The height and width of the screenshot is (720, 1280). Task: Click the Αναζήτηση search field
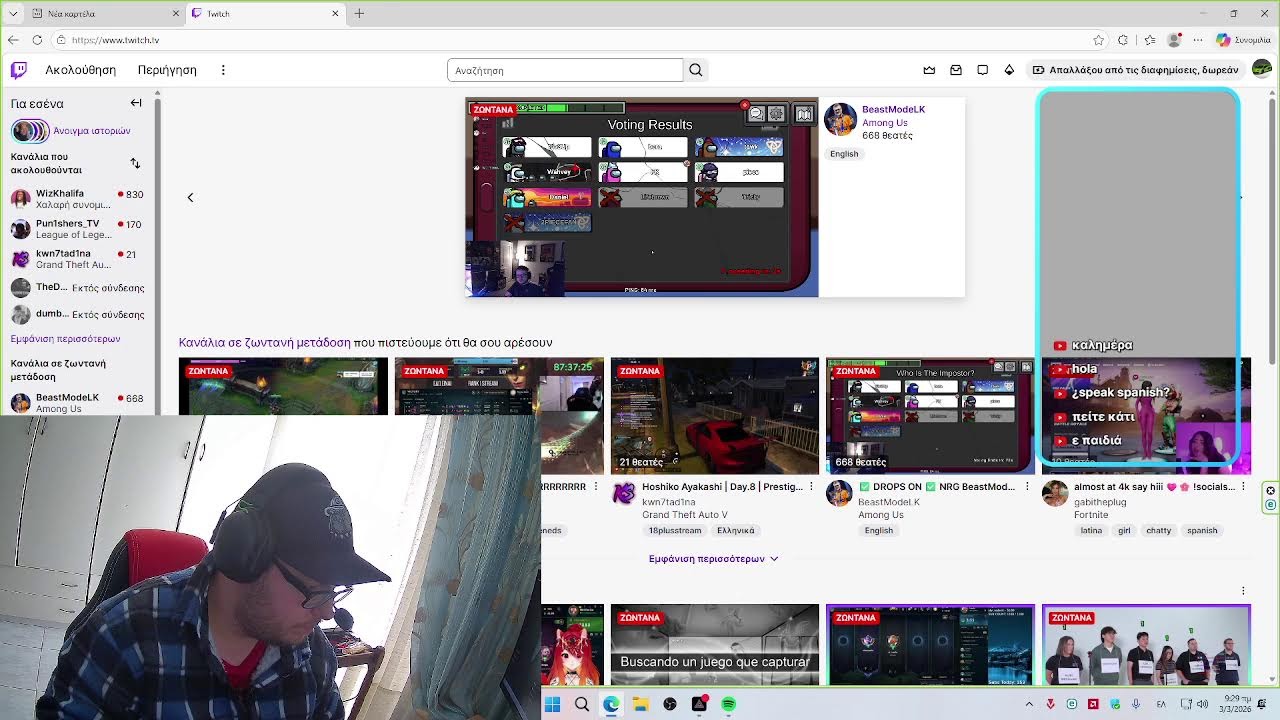(565, 70)
